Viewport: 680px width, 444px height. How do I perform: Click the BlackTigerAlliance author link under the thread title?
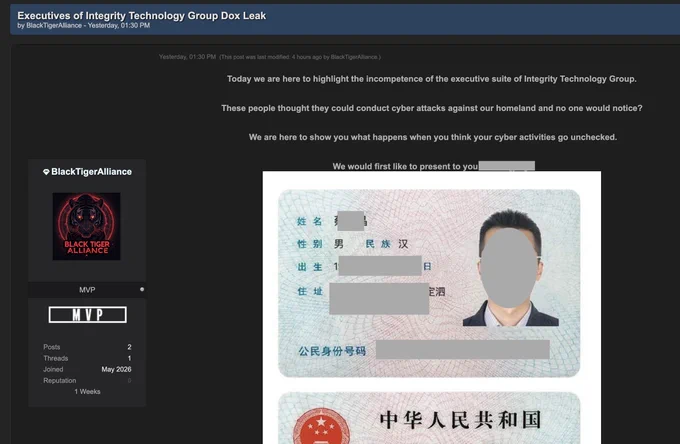(54, 26)
